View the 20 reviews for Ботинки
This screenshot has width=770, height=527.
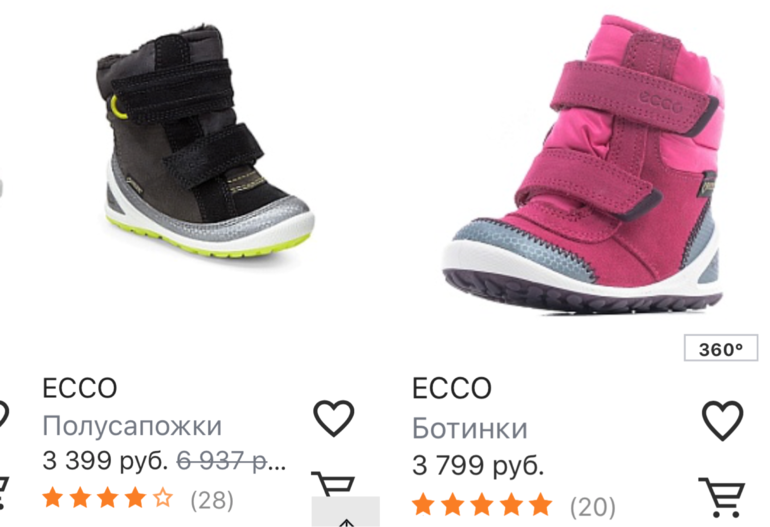[x=592, y=506]
